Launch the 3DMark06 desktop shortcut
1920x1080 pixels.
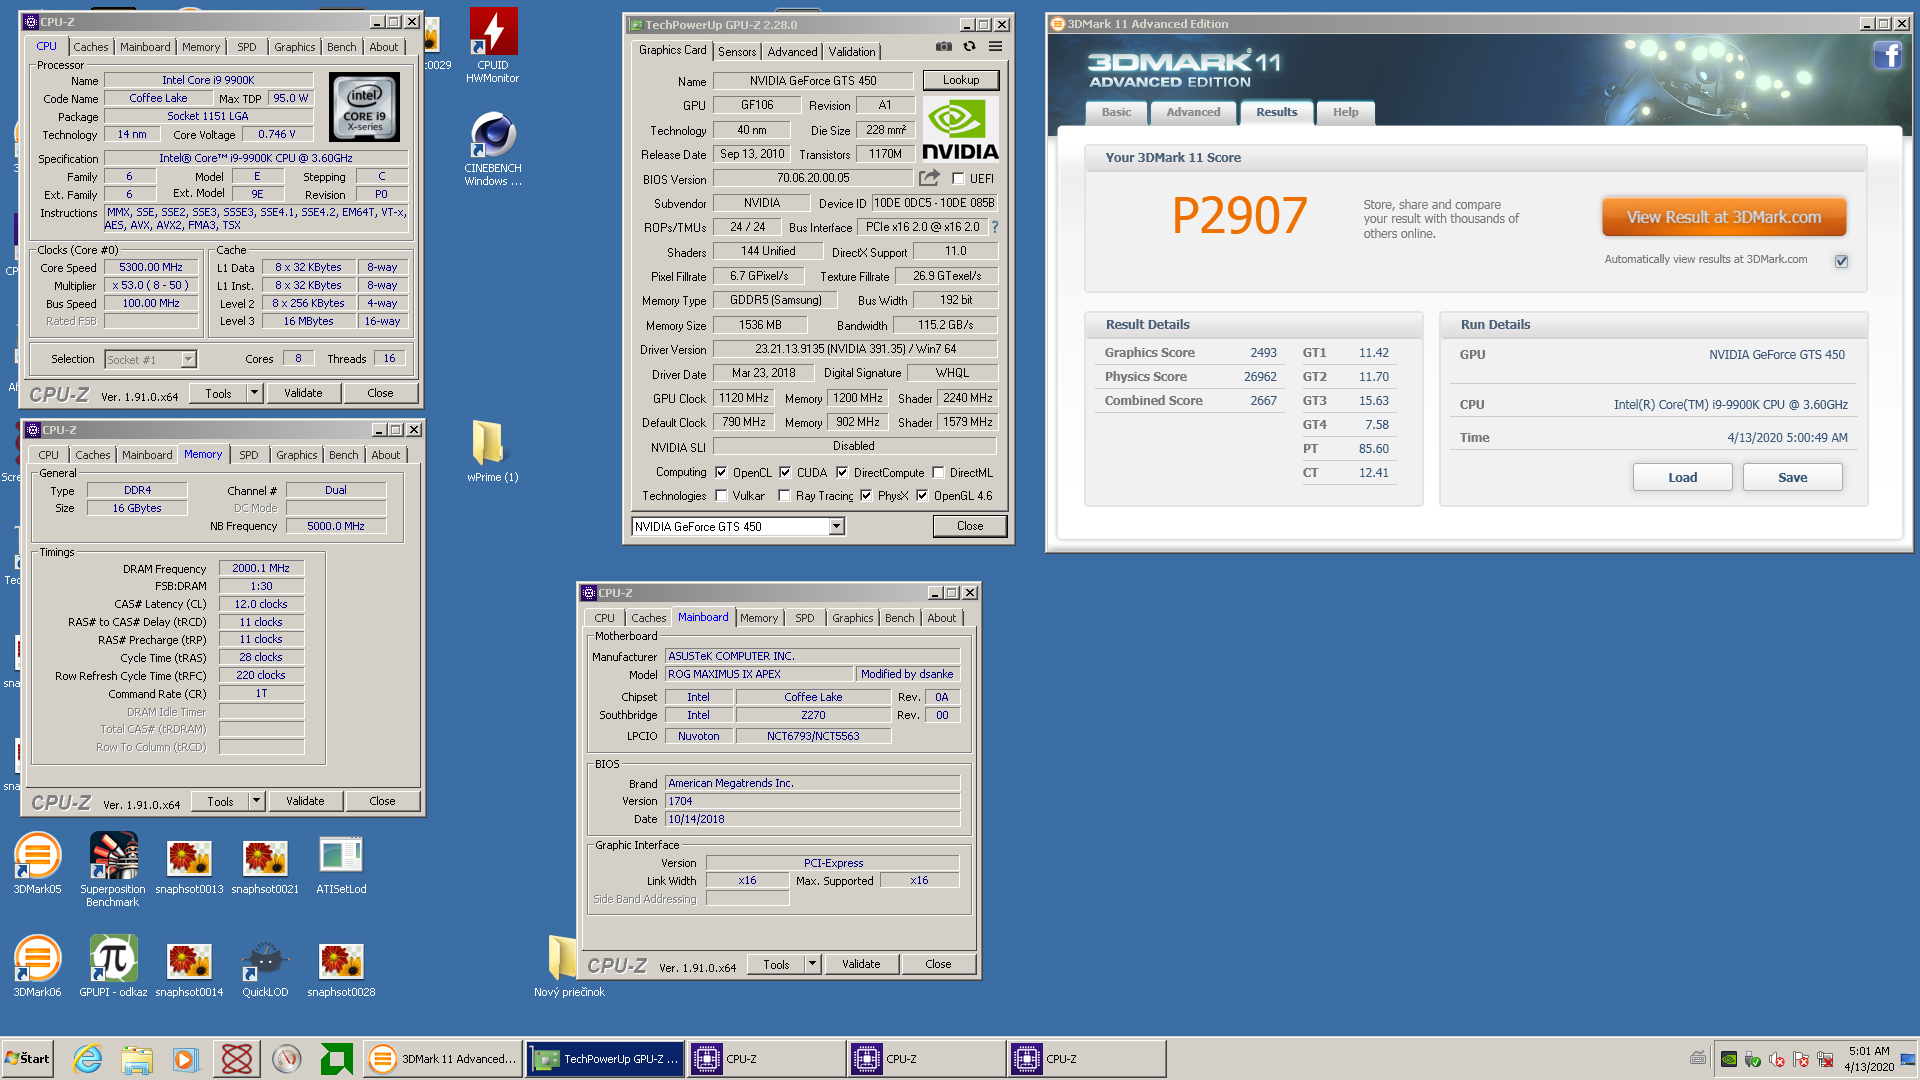(x=37, y=966)
